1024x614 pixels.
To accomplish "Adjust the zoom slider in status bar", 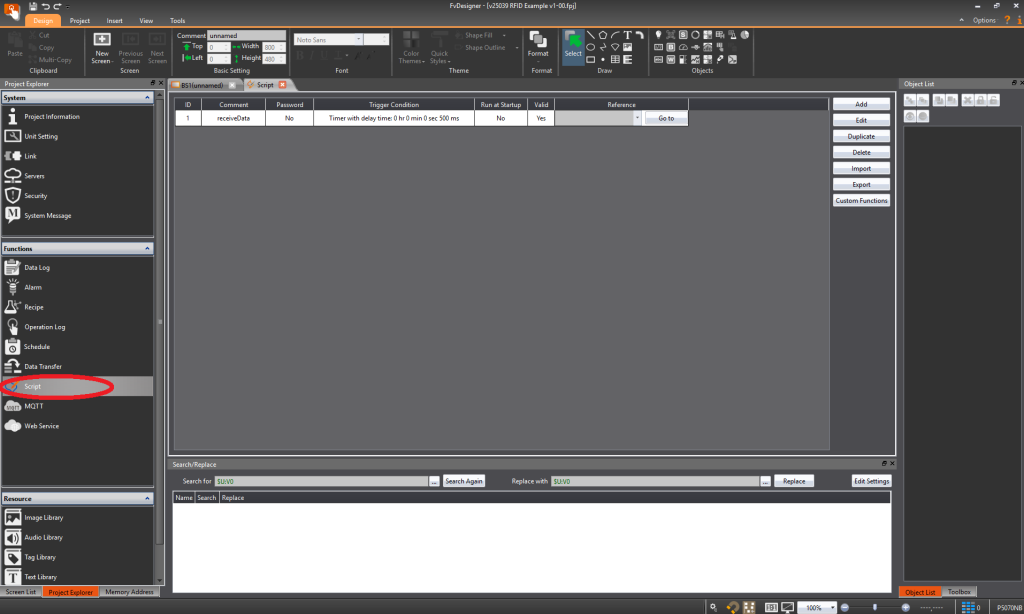I will click(x=875, y=607).
